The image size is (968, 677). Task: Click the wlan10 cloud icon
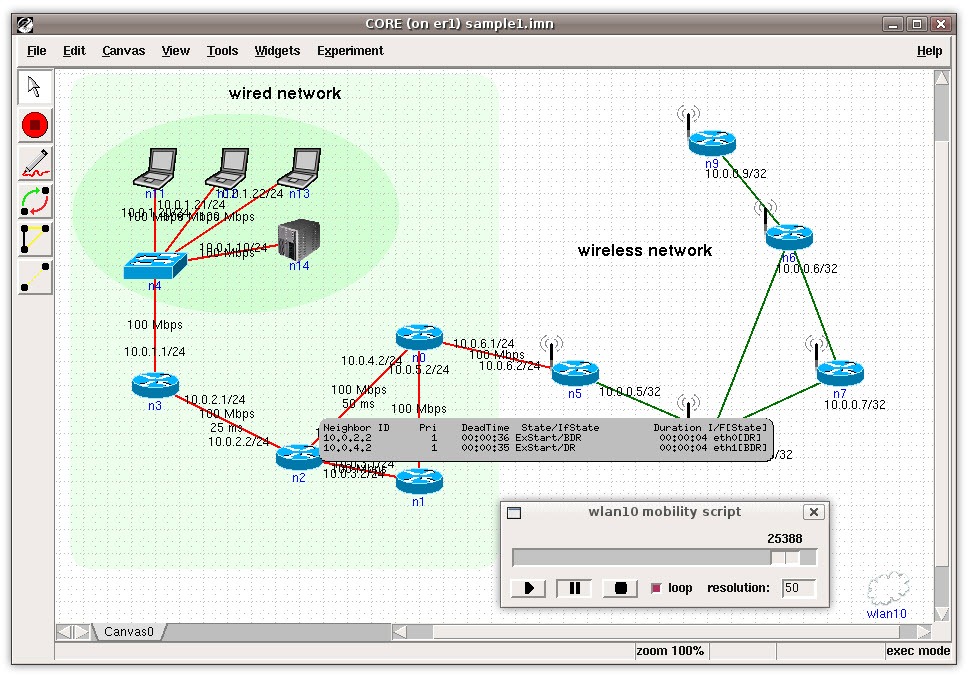click(x=888, y=589)
